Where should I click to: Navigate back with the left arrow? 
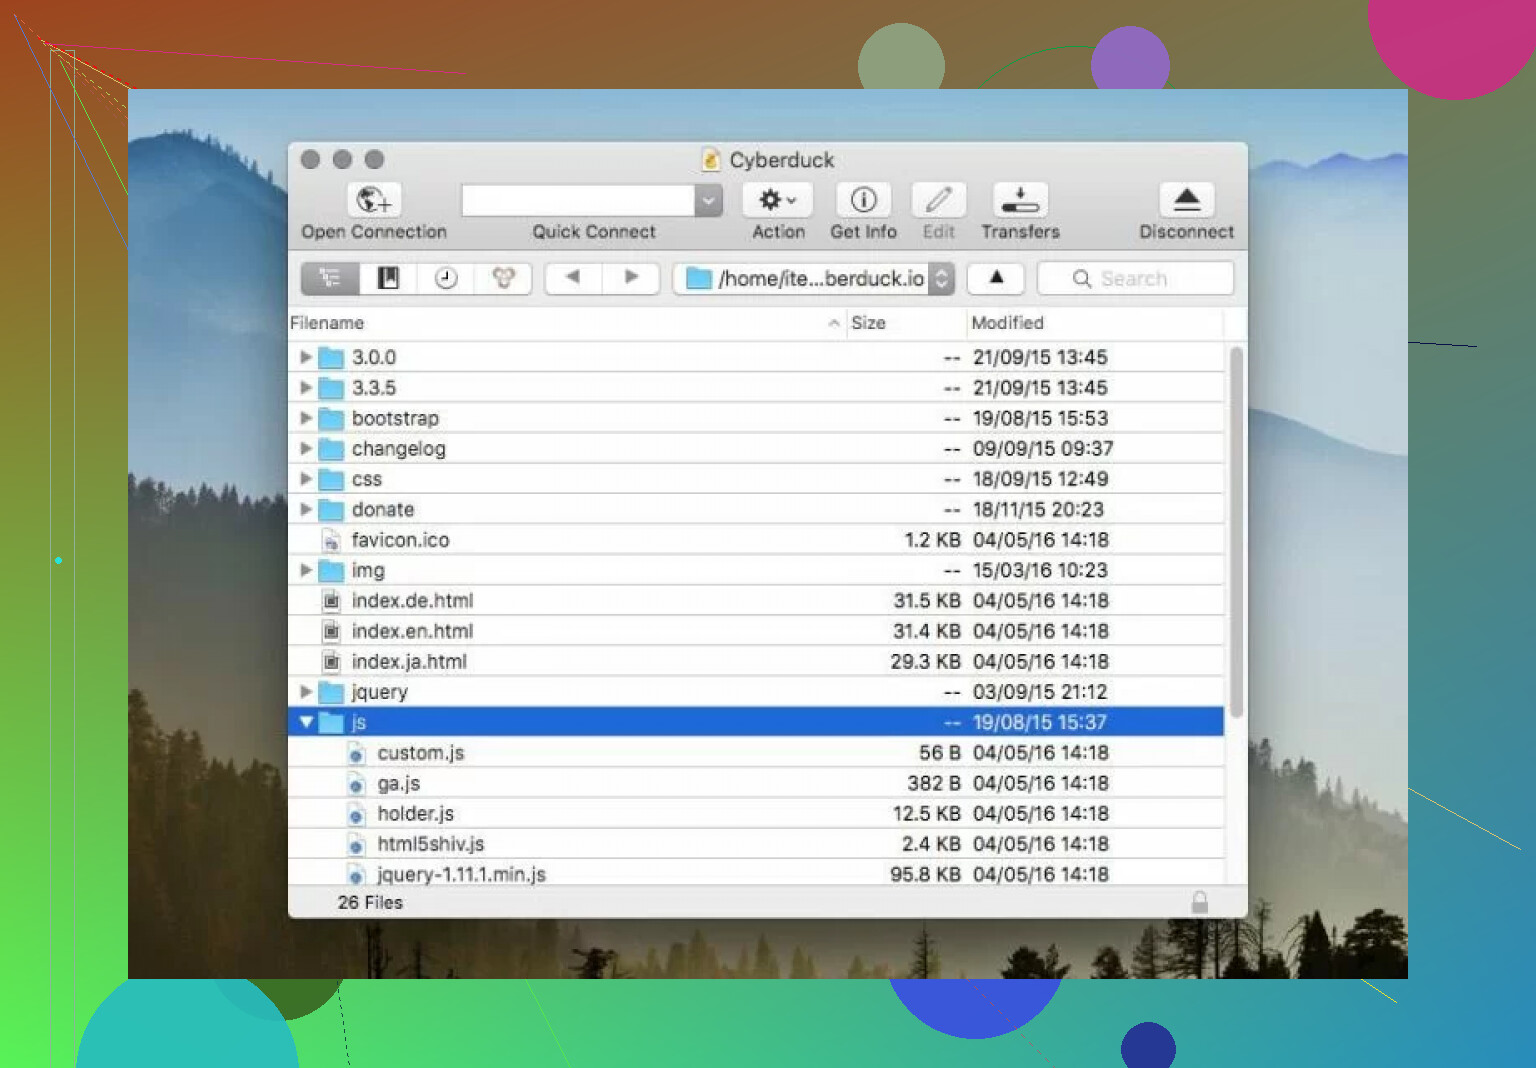point(573,278)
